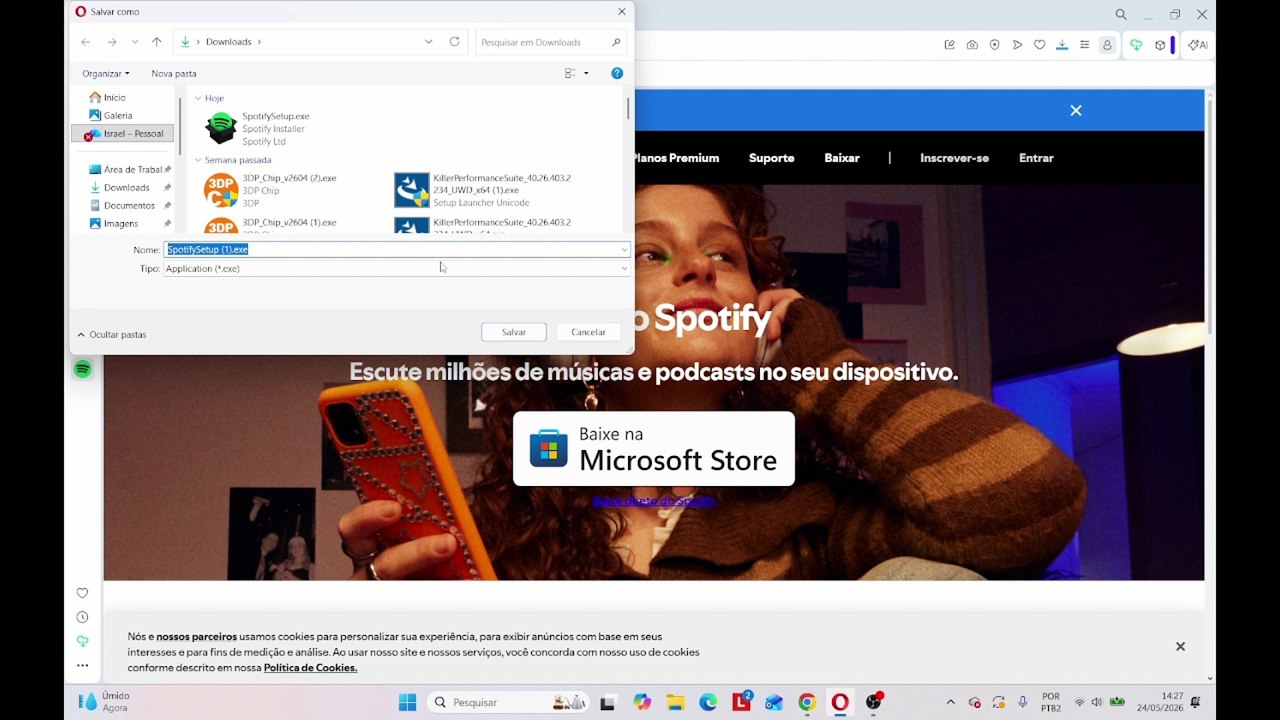
Task: Open Spotify in Opera sidebar
Action: [83, 369]
